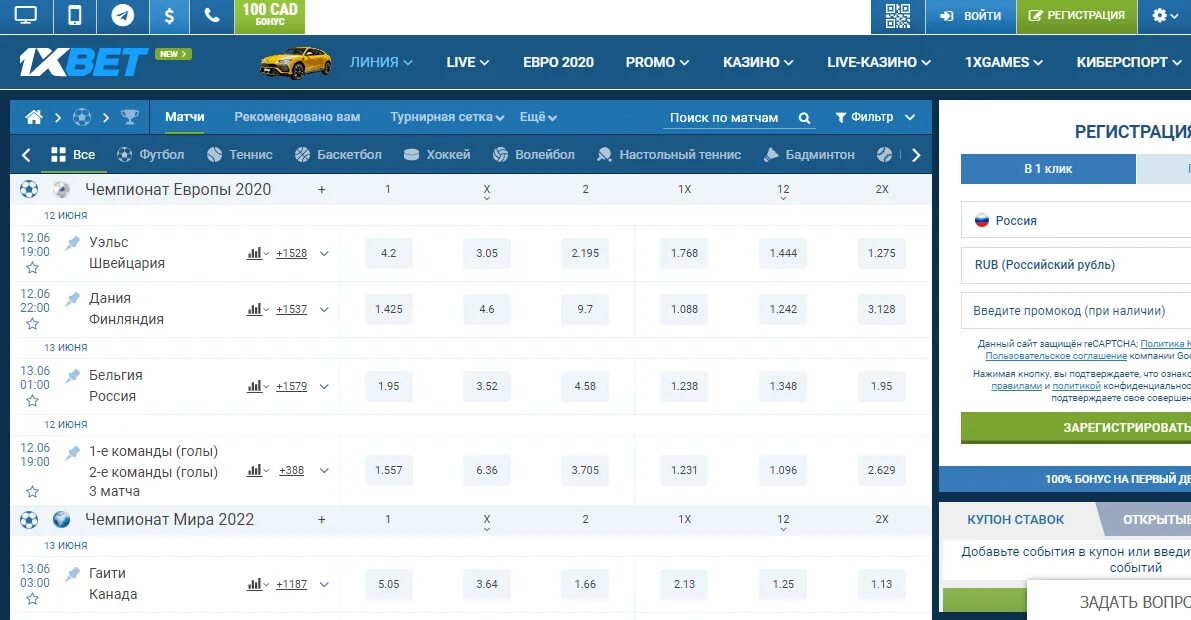Select odds 4.2 for Уэльс win
The width and height of the screenshot is (1191, 620).
(x=388, y=253)
